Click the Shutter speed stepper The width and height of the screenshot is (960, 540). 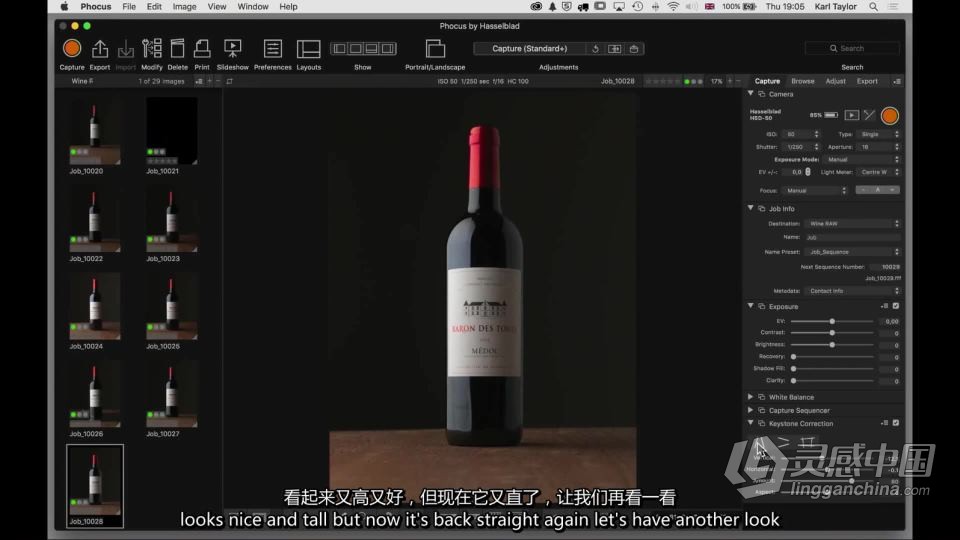(x=816, y=147)
